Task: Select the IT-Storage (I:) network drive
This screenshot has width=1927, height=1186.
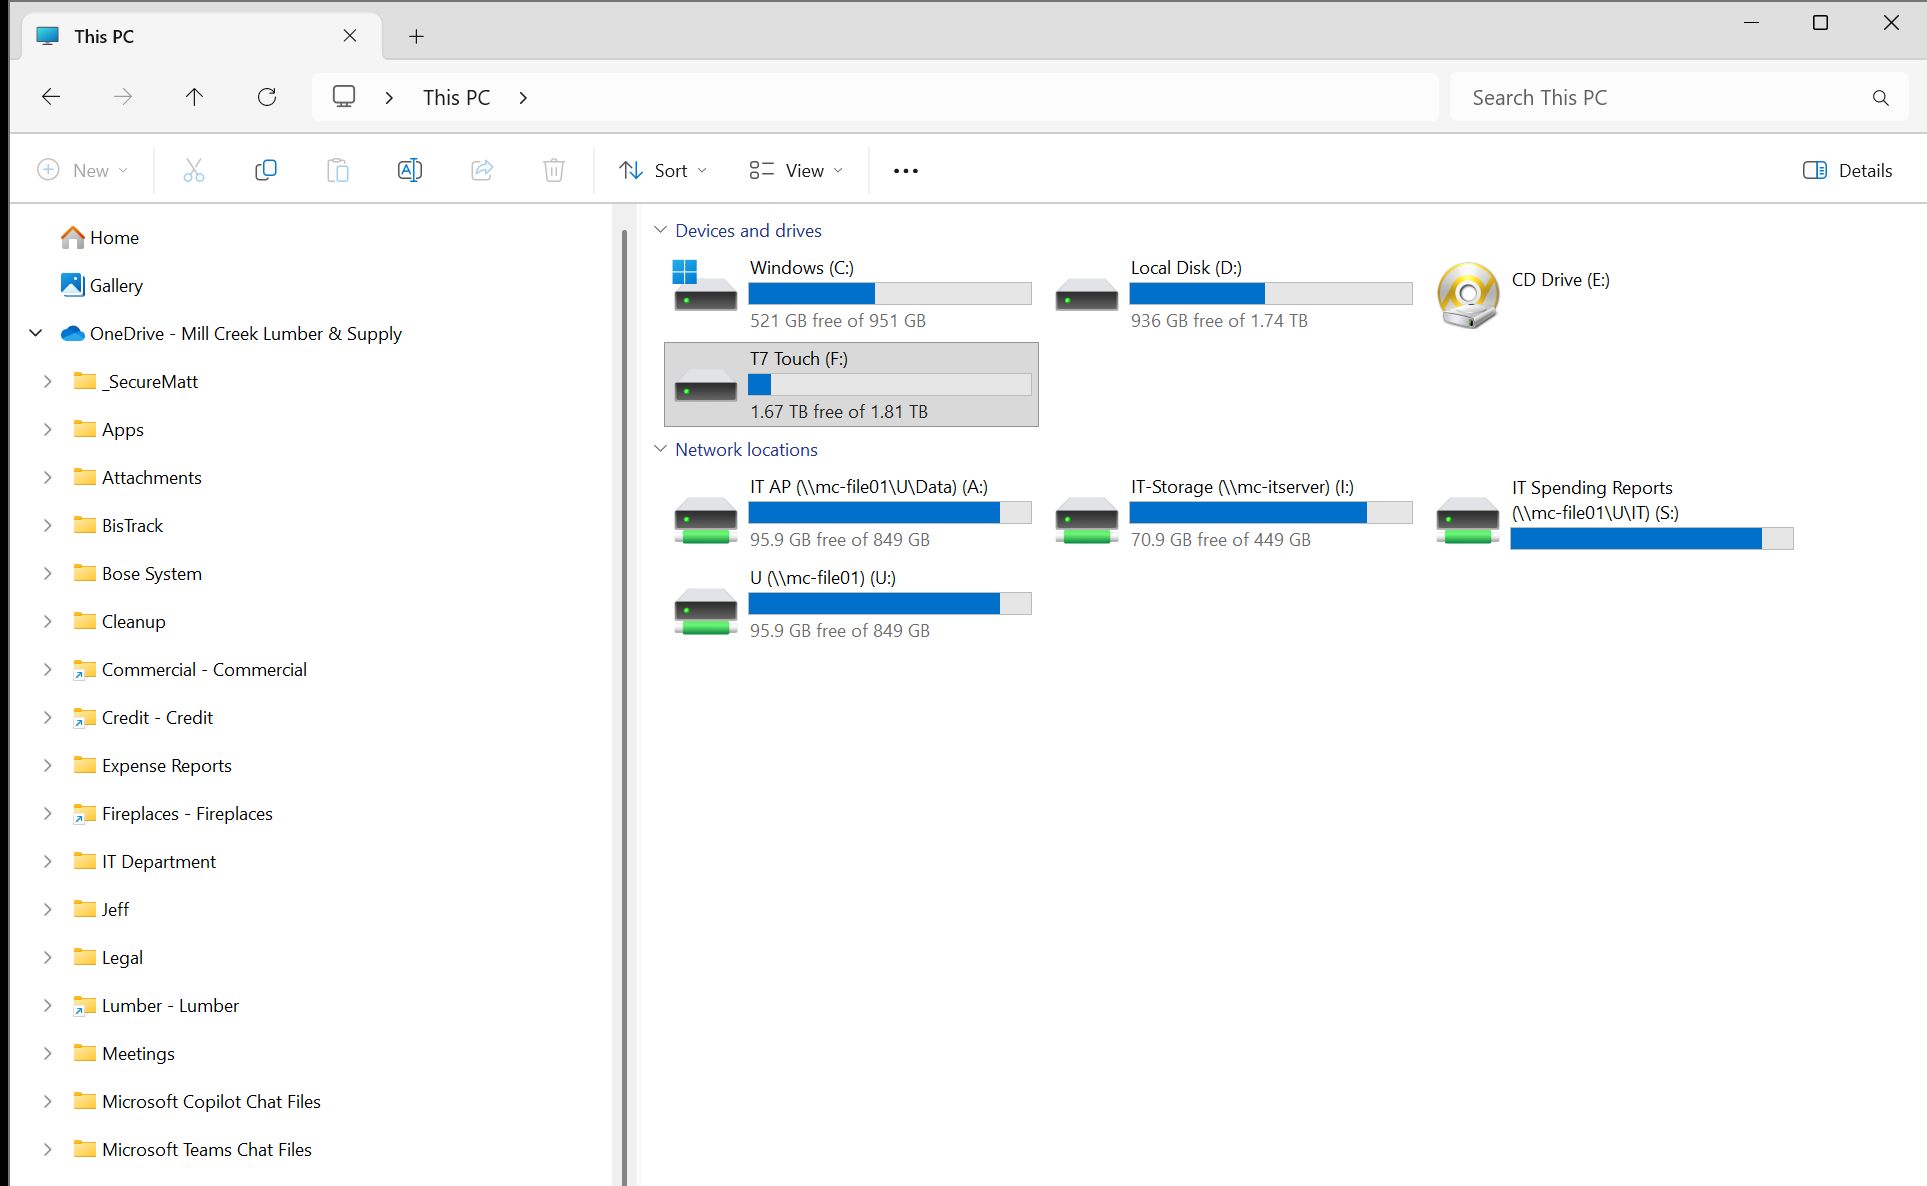Action: [1232, 512]
